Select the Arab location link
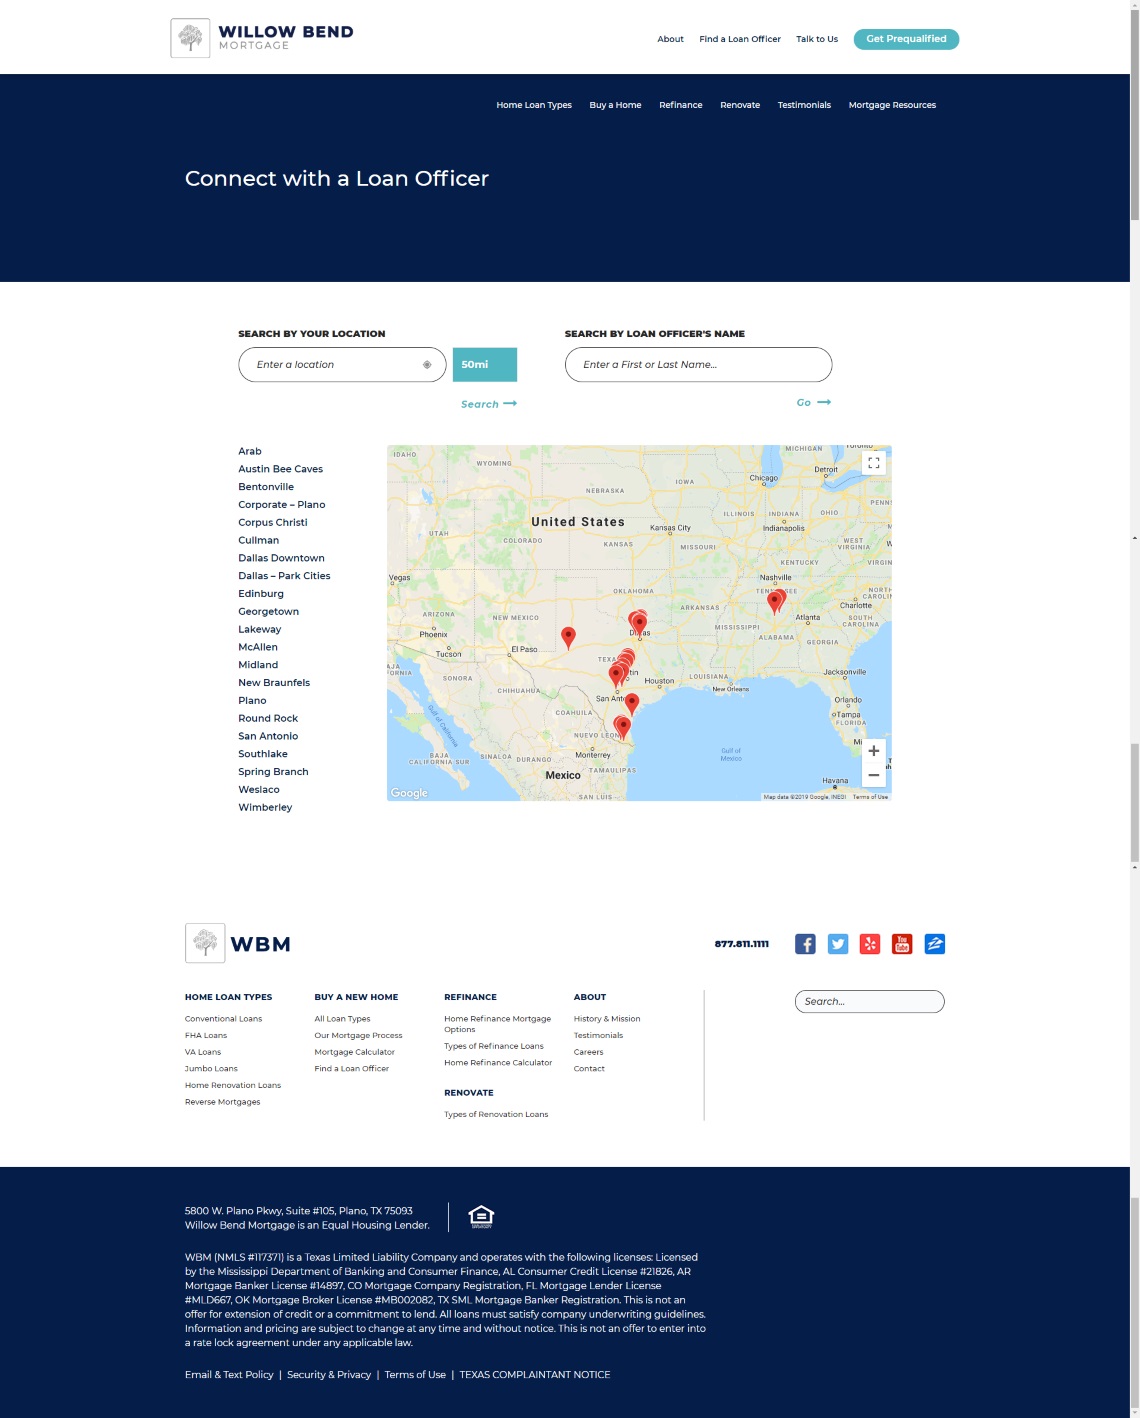The image size is (1140, 1418). coord(250,451)
